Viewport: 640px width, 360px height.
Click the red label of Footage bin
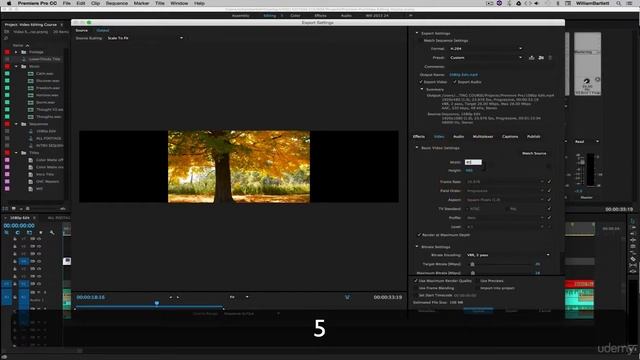[7, 52]
